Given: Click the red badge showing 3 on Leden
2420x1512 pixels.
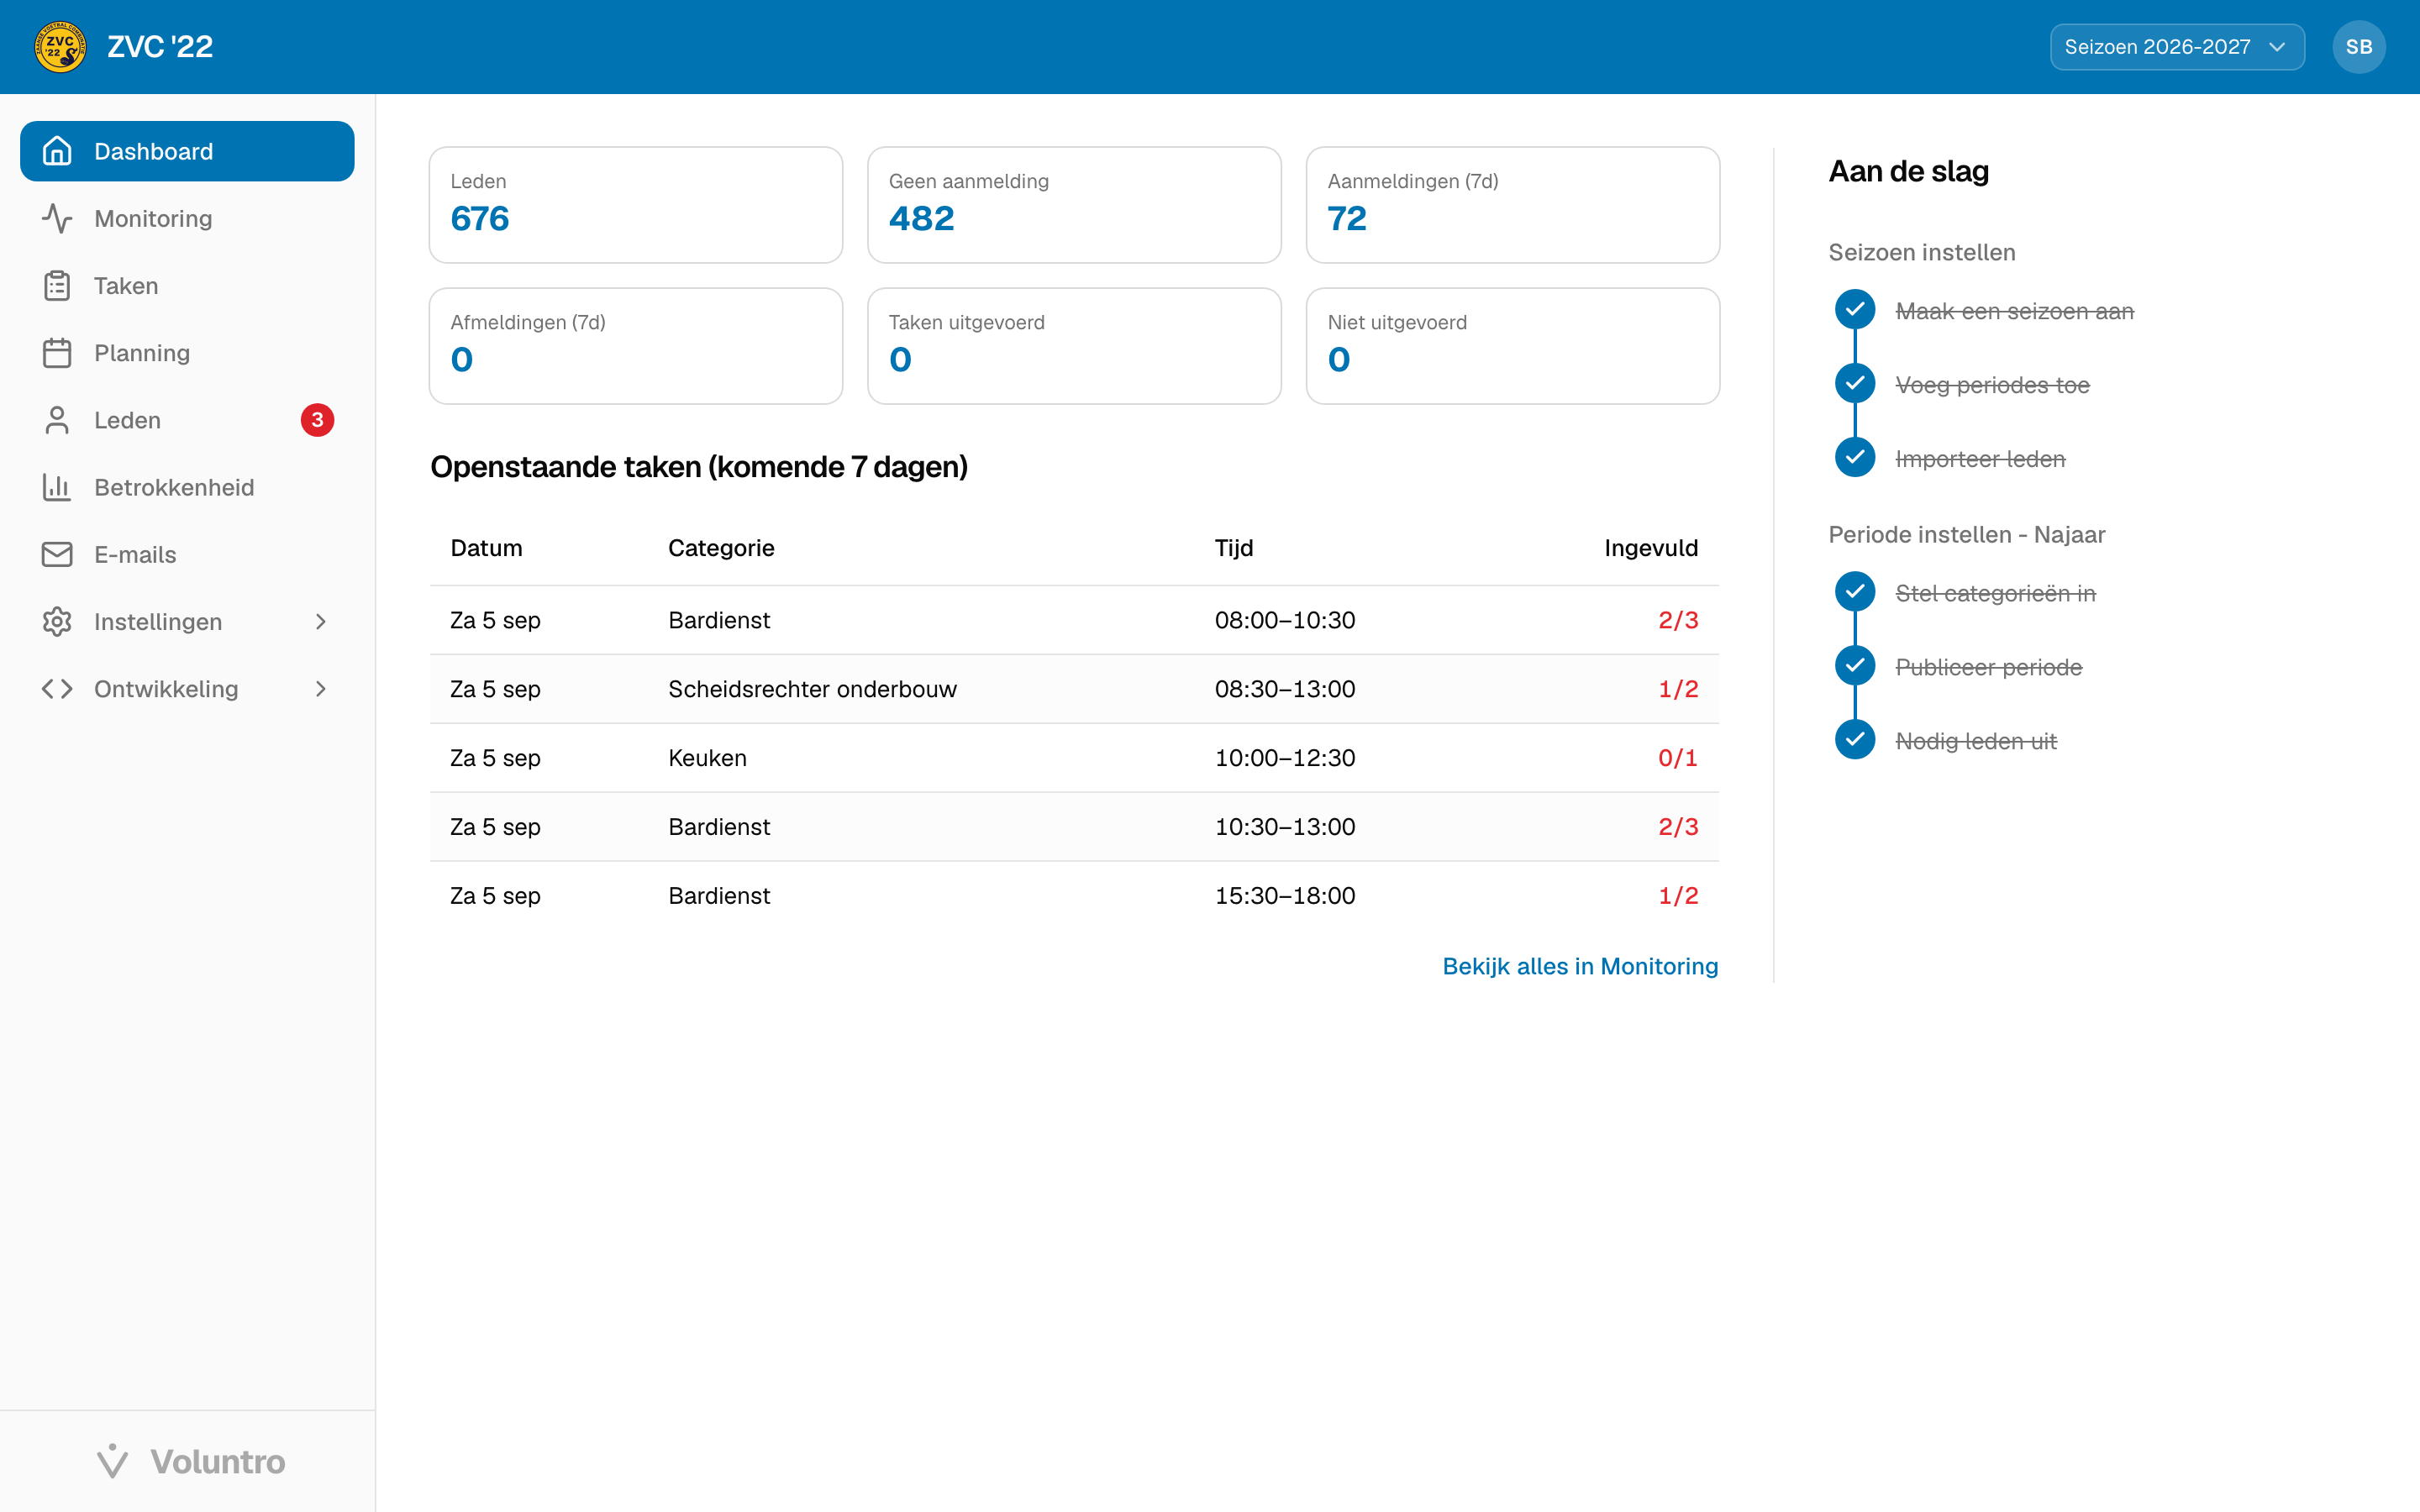Looking at the screenshot, I should pyautogui.click(x=317, y=420).
